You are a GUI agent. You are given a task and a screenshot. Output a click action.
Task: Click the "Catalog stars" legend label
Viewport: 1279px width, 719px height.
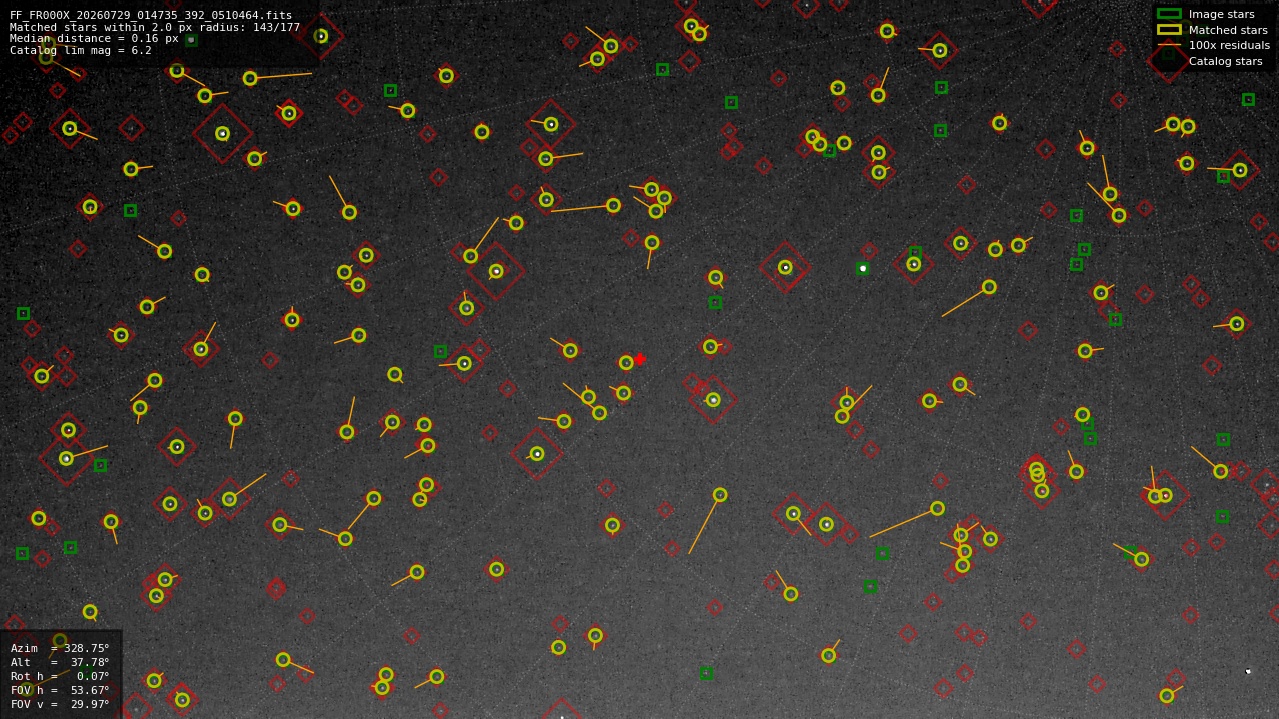tap(1225, 61)
